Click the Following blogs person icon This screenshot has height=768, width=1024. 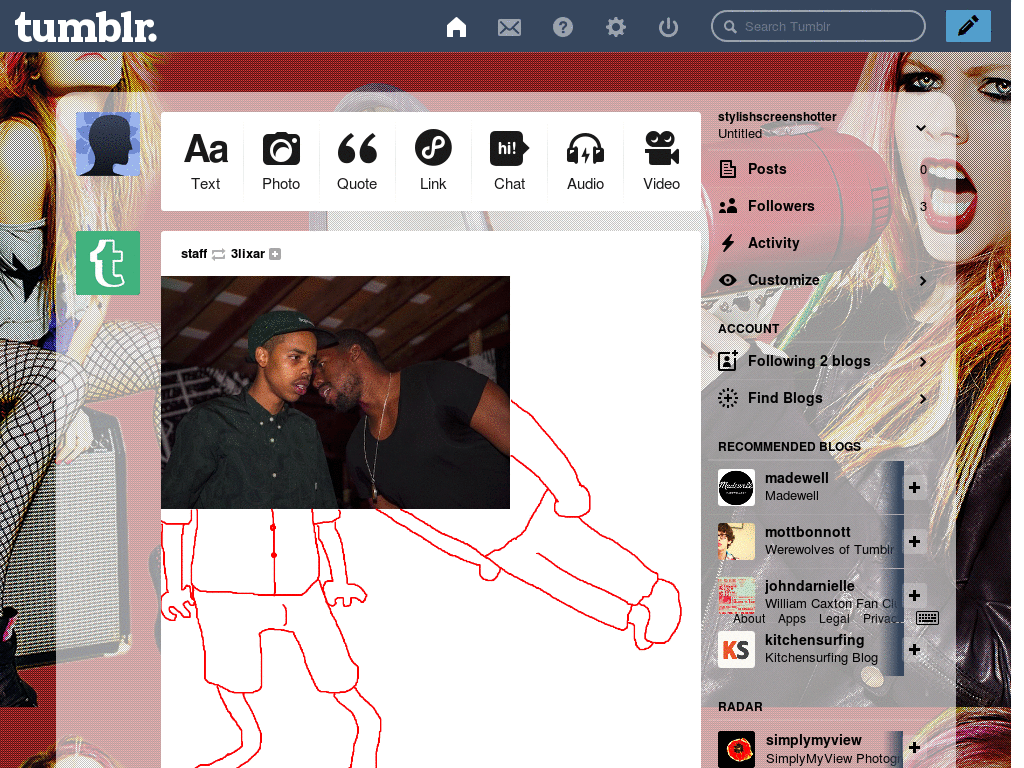(728, 360)
